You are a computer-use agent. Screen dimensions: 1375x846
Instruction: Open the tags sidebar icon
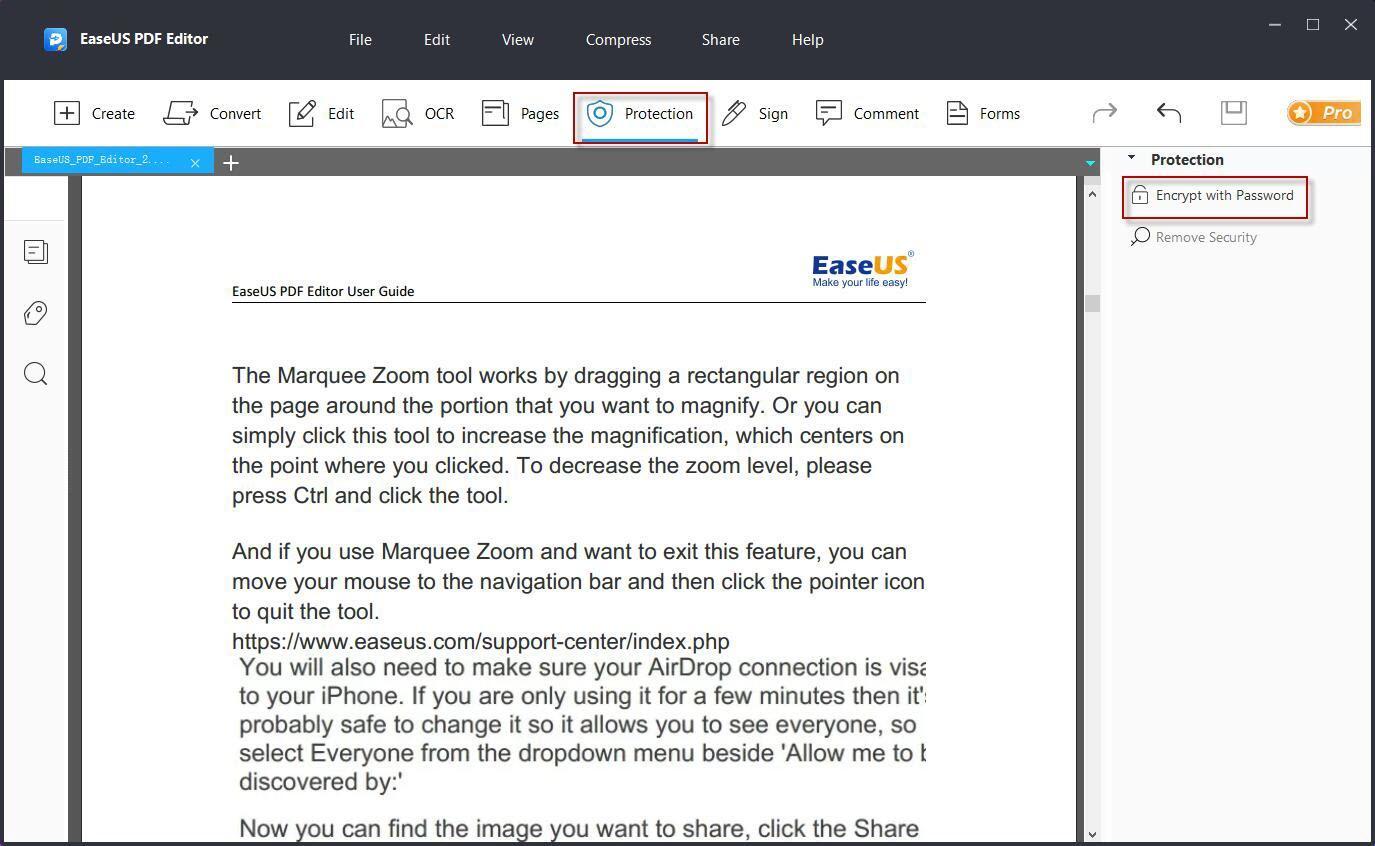pyautogui.click(x=36, y=313)
